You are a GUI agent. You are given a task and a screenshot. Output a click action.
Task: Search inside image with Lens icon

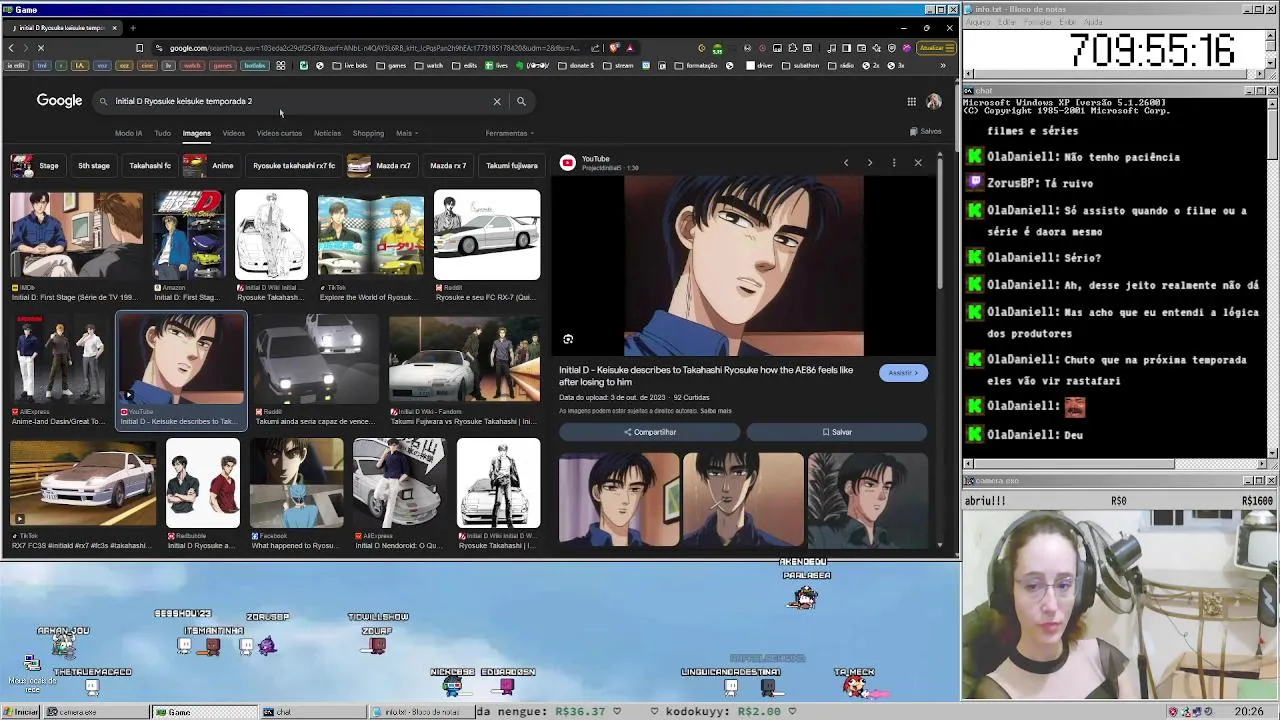coord(568,339)
